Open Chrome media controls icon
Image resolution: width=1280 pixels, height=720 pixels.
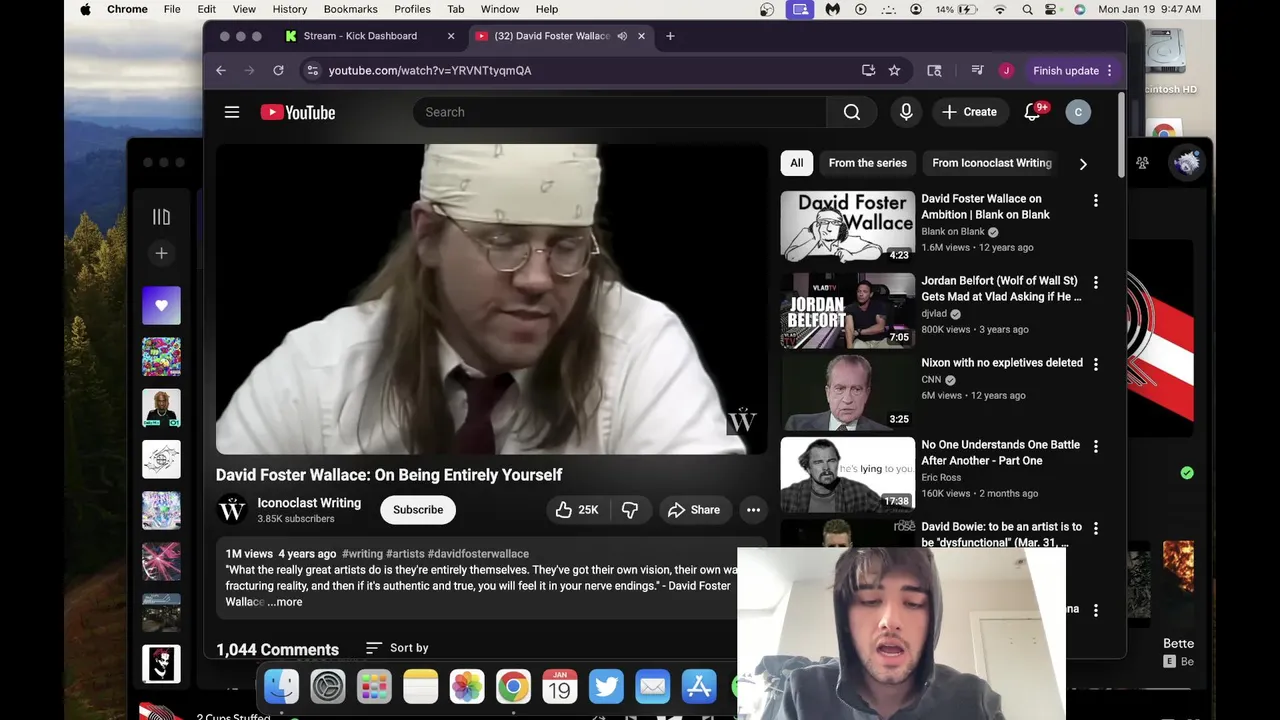[977, 70]
